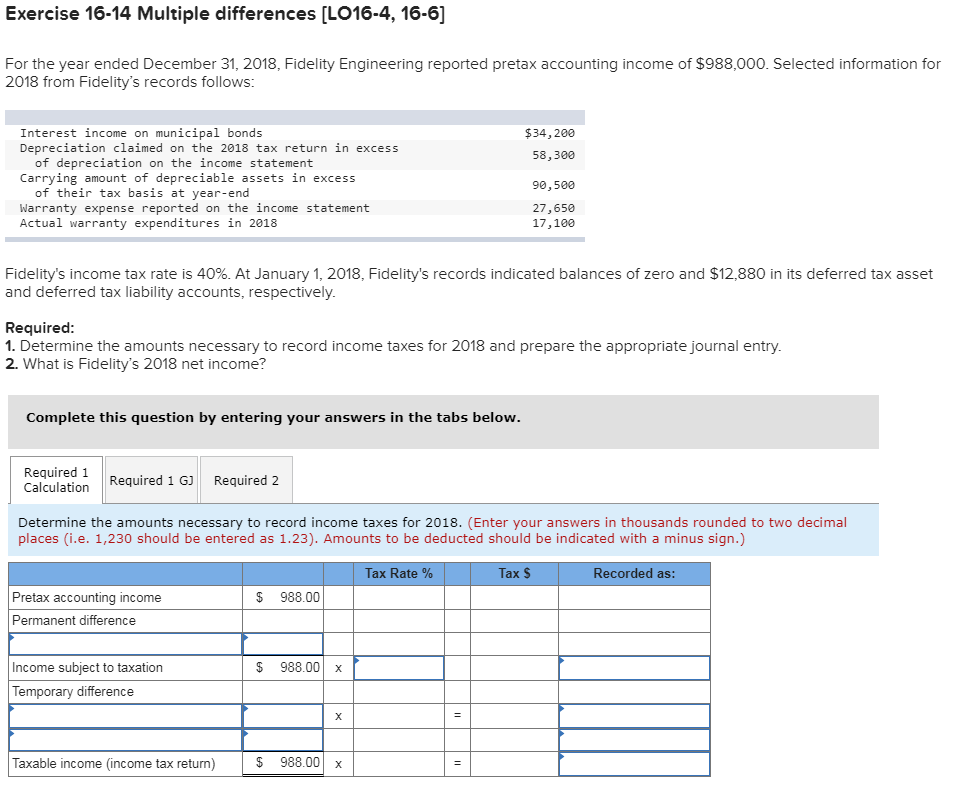Open the second Temporary difference description dropdown
This screenshot has height=785, width=968.
123,739
